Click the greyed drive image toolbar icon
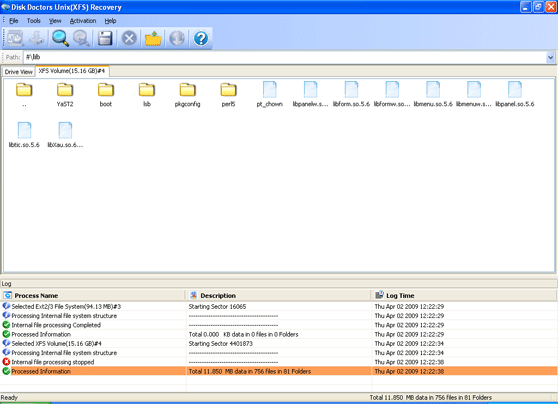 (37, 38)
